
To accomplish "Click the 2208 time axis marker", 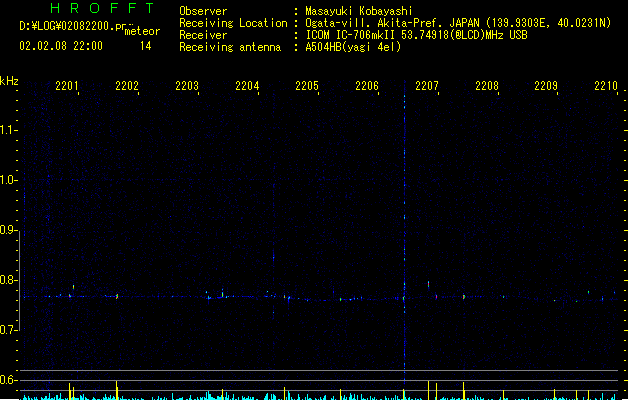I will pos(487,86).
